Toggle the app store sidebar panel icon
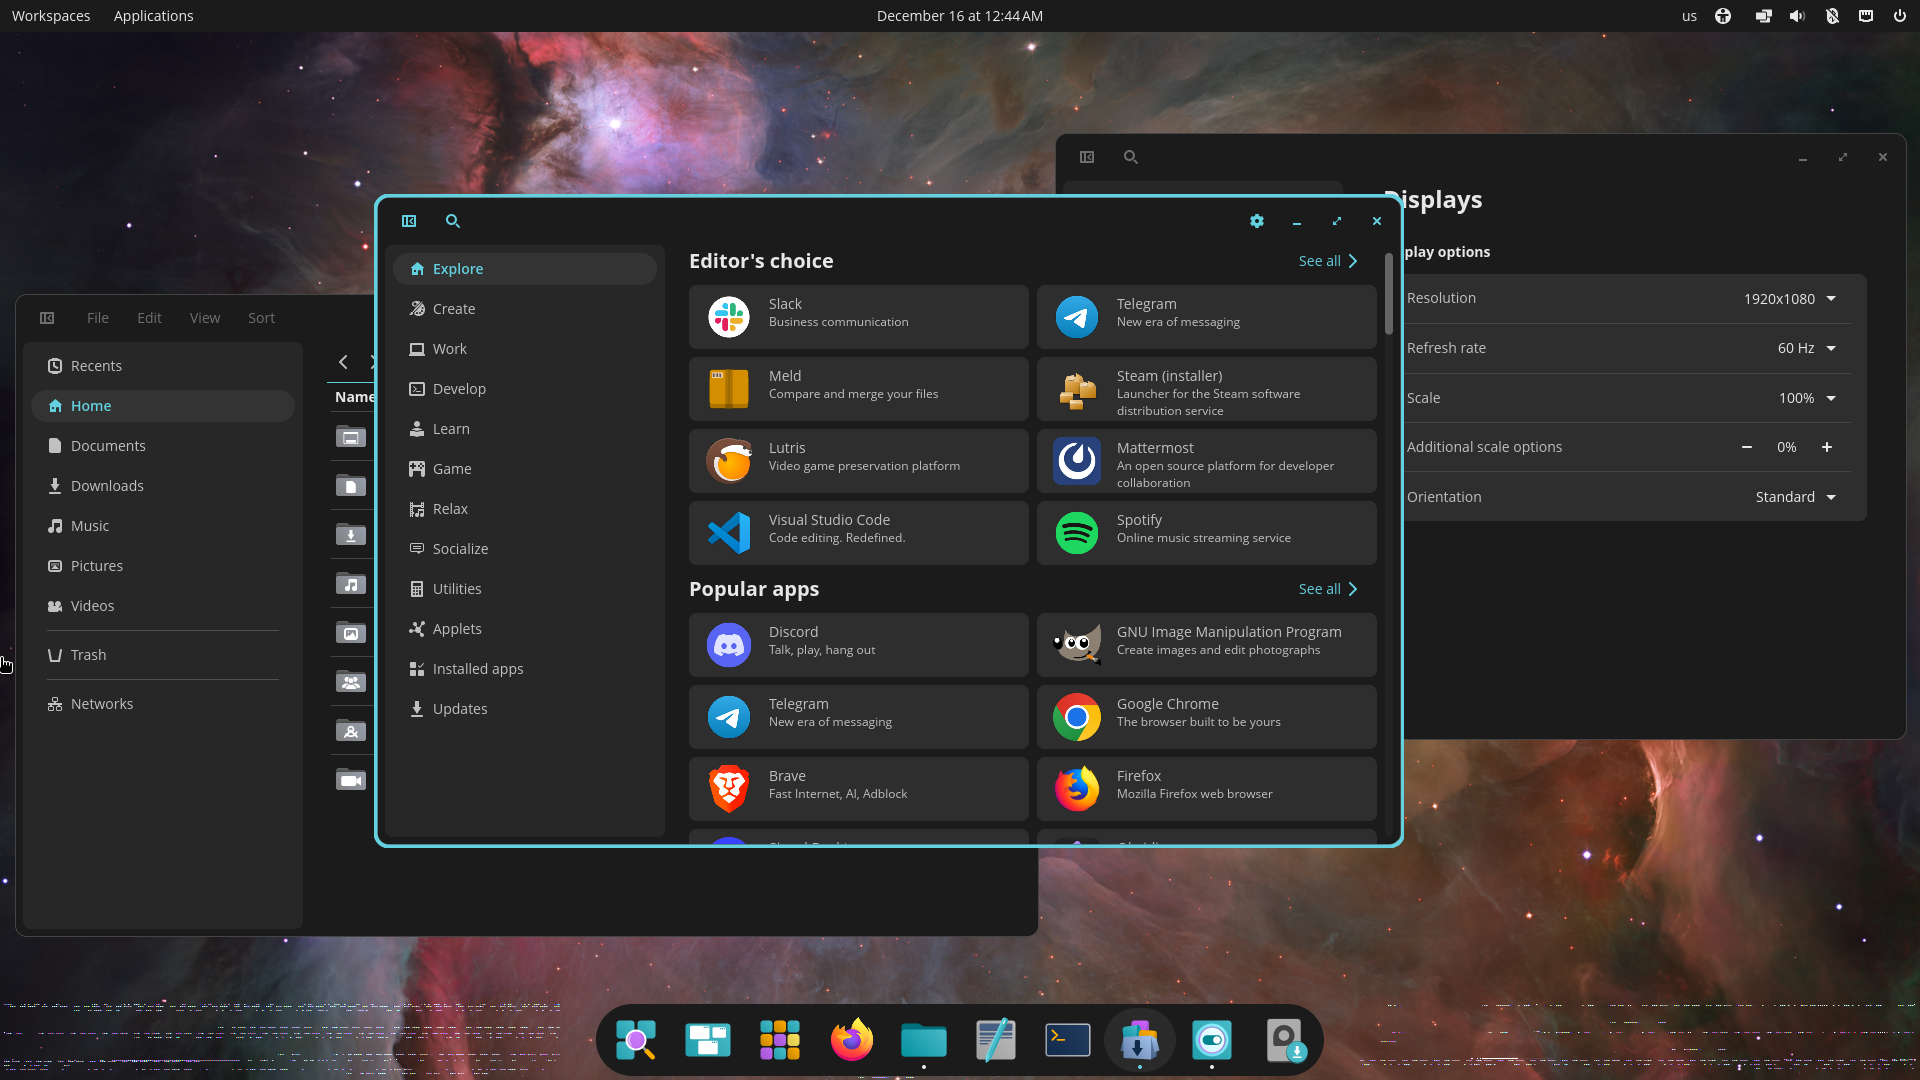Screen dimensions: 1920x1080 409,221
